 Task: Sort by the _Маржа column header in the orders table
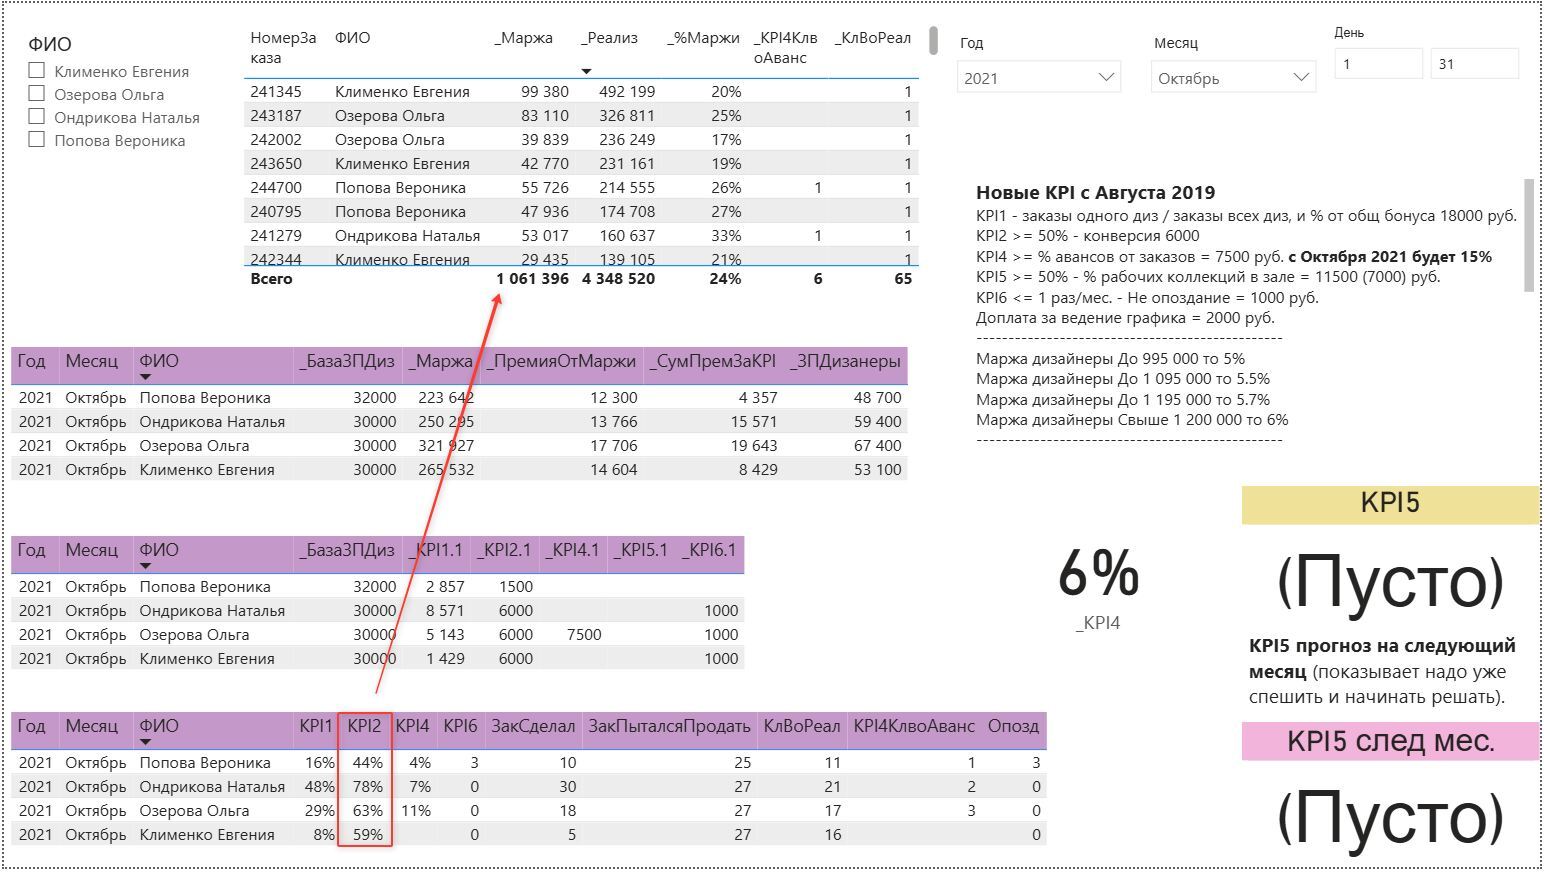pos(523,38)
